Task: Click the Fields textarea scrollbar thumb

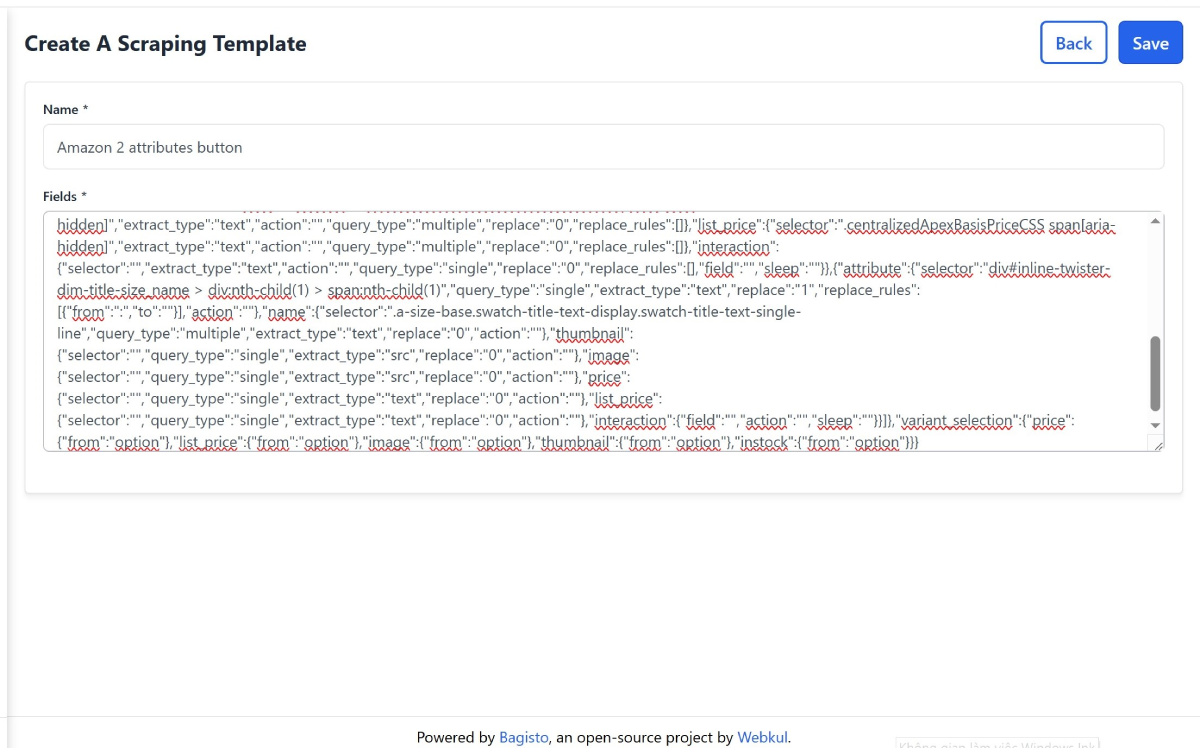Action: (x=1155, y=372)
